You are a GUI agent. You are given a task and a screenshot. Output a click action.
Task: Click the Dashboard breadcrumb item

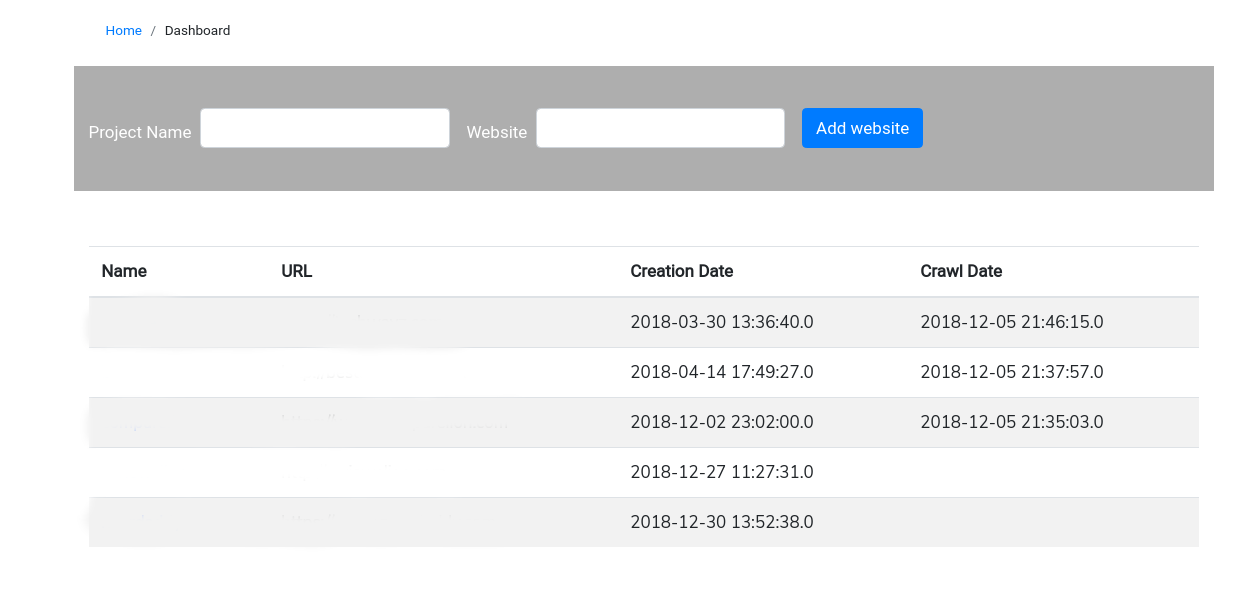[x=197, y=31]
